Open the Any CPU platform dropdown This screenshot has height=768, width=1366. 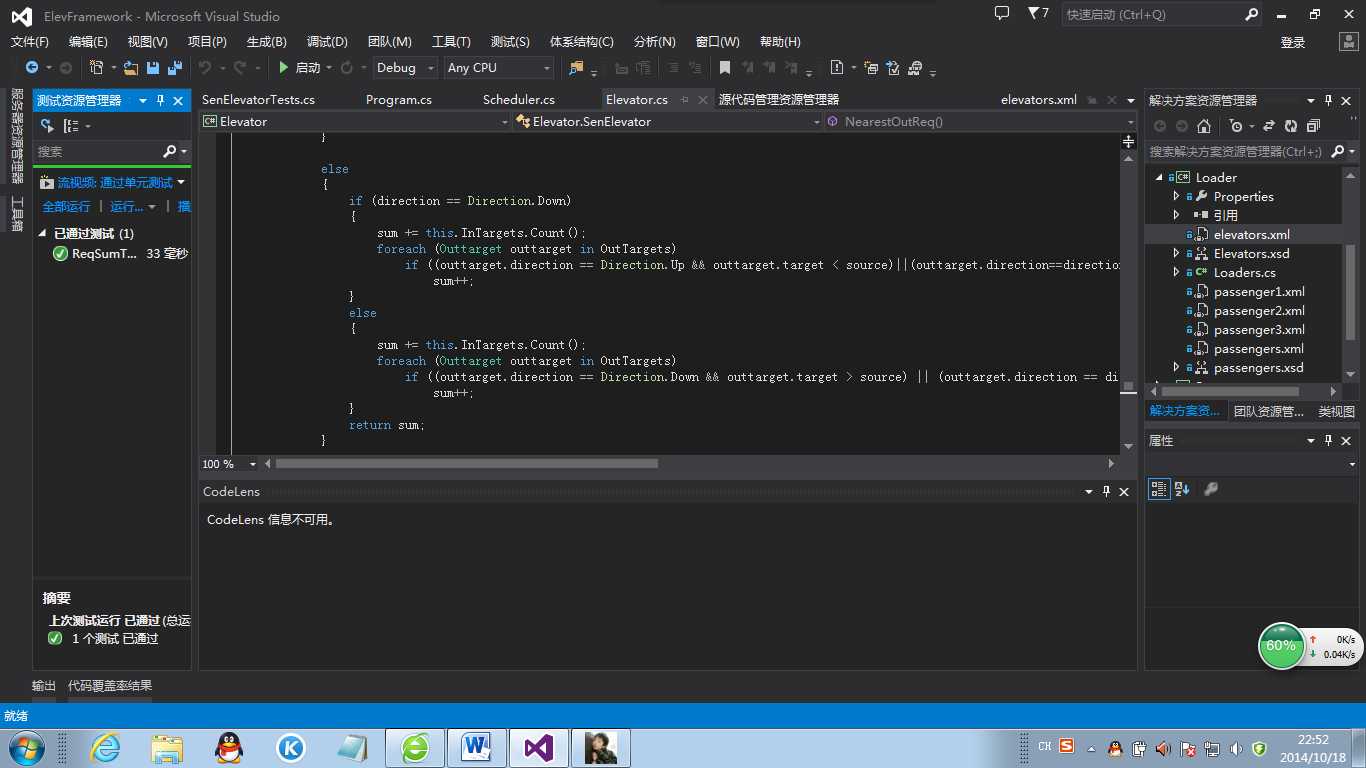[x=499, y=68]
